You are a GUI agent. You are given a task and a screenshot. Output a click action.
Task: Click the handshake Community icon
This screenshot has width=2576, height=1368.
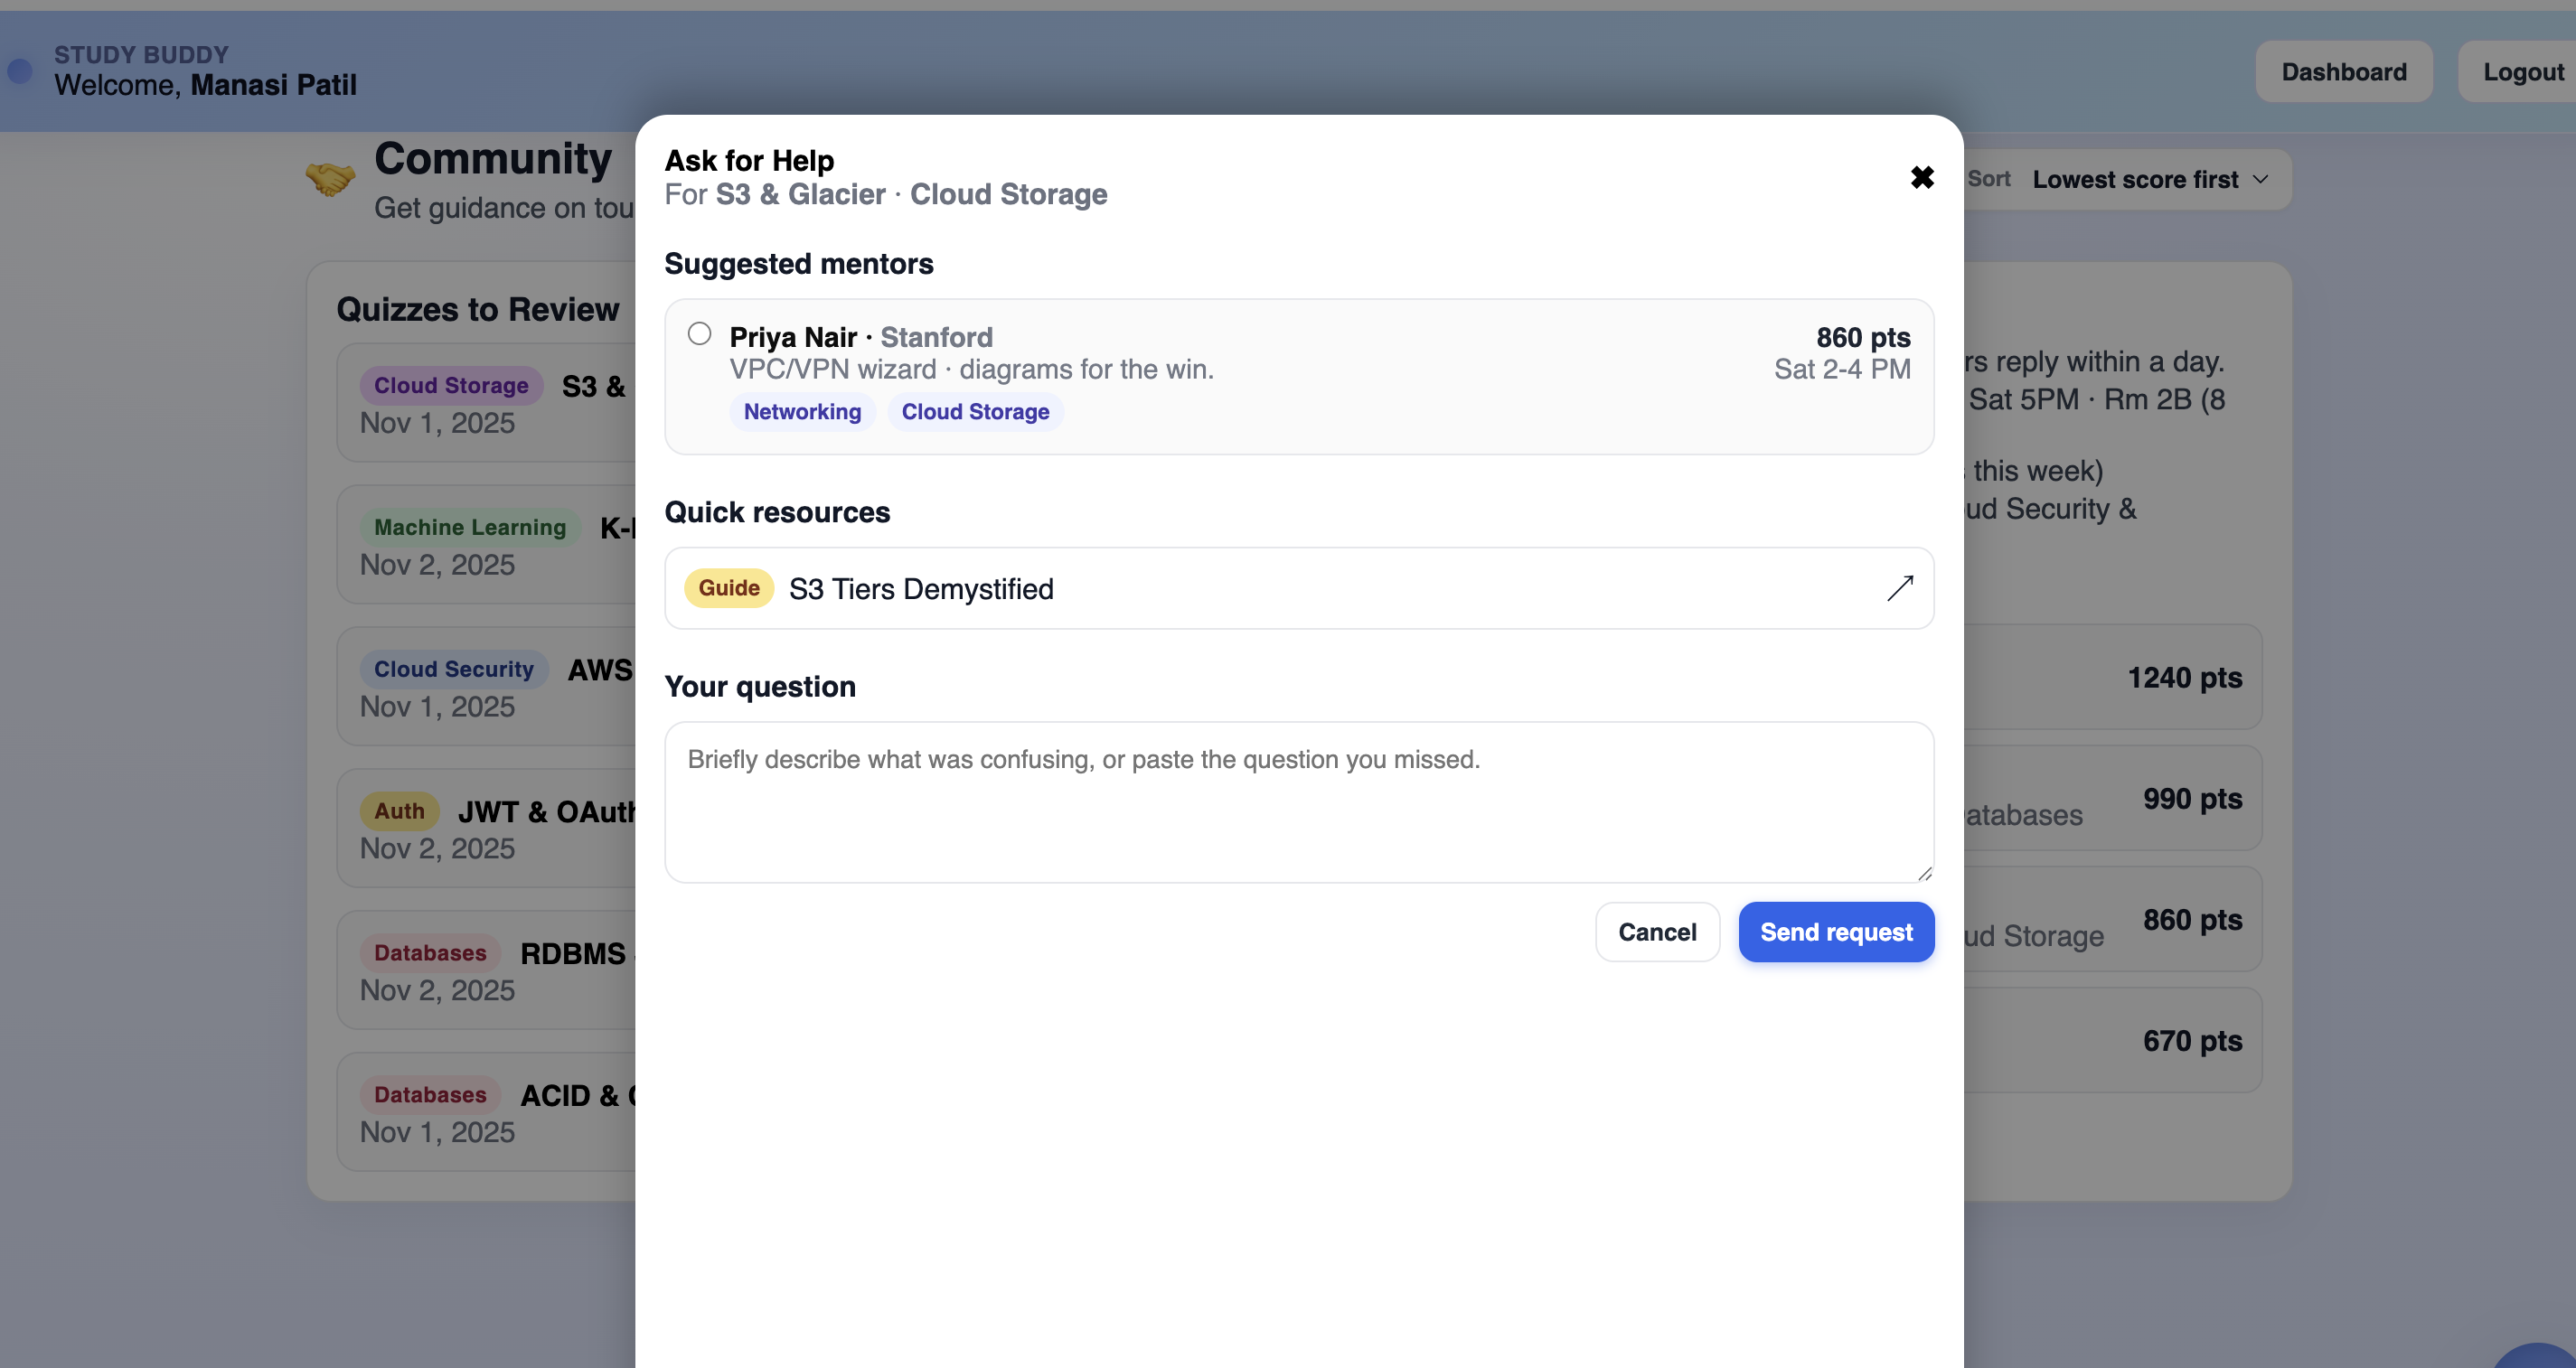(330, 179)
